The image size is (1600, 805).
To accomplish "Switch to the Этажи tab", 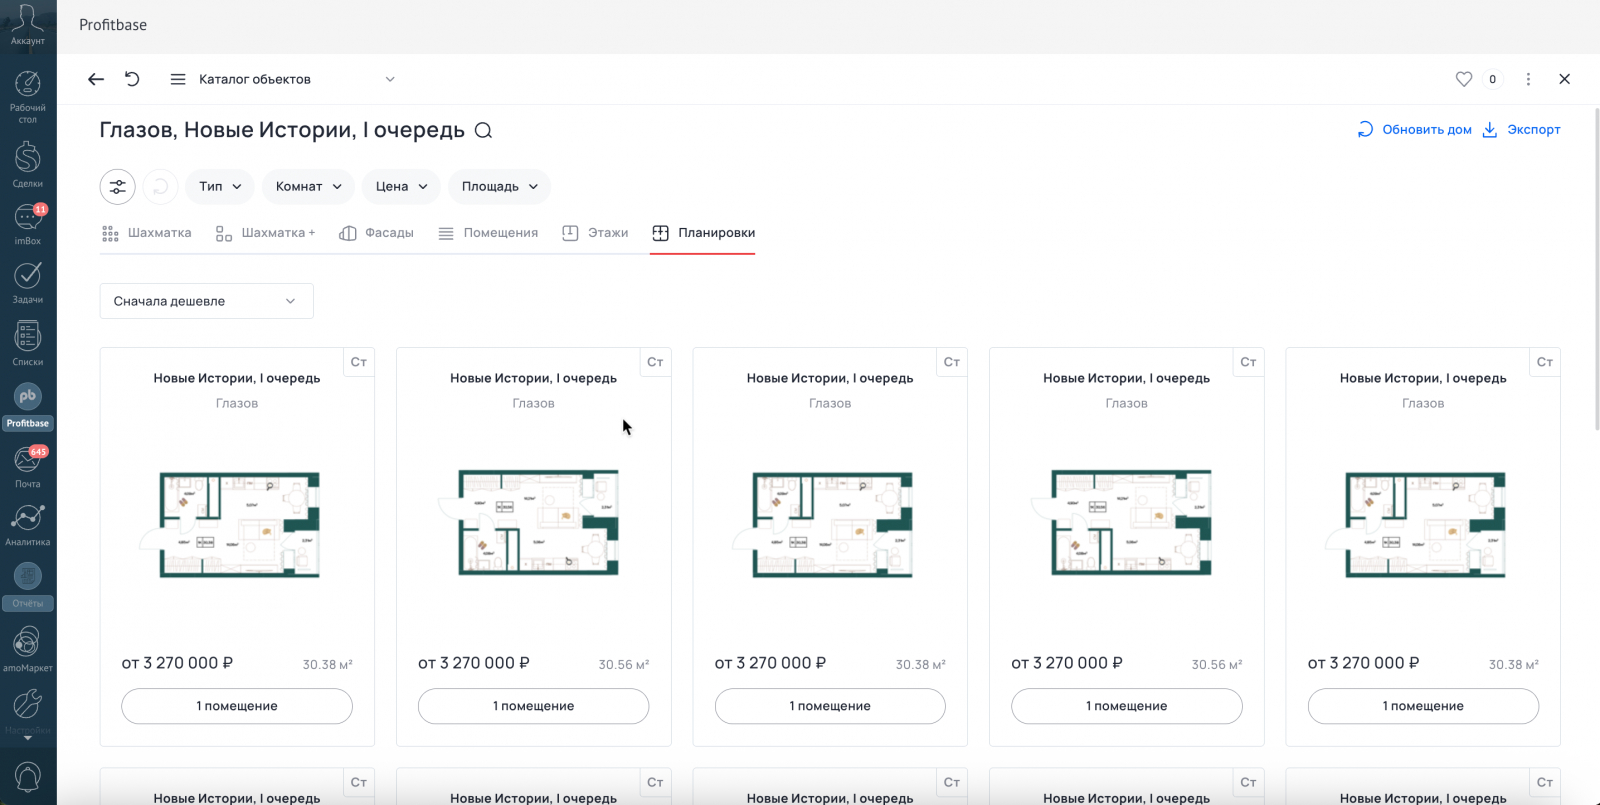I will [x=595, y=233].
